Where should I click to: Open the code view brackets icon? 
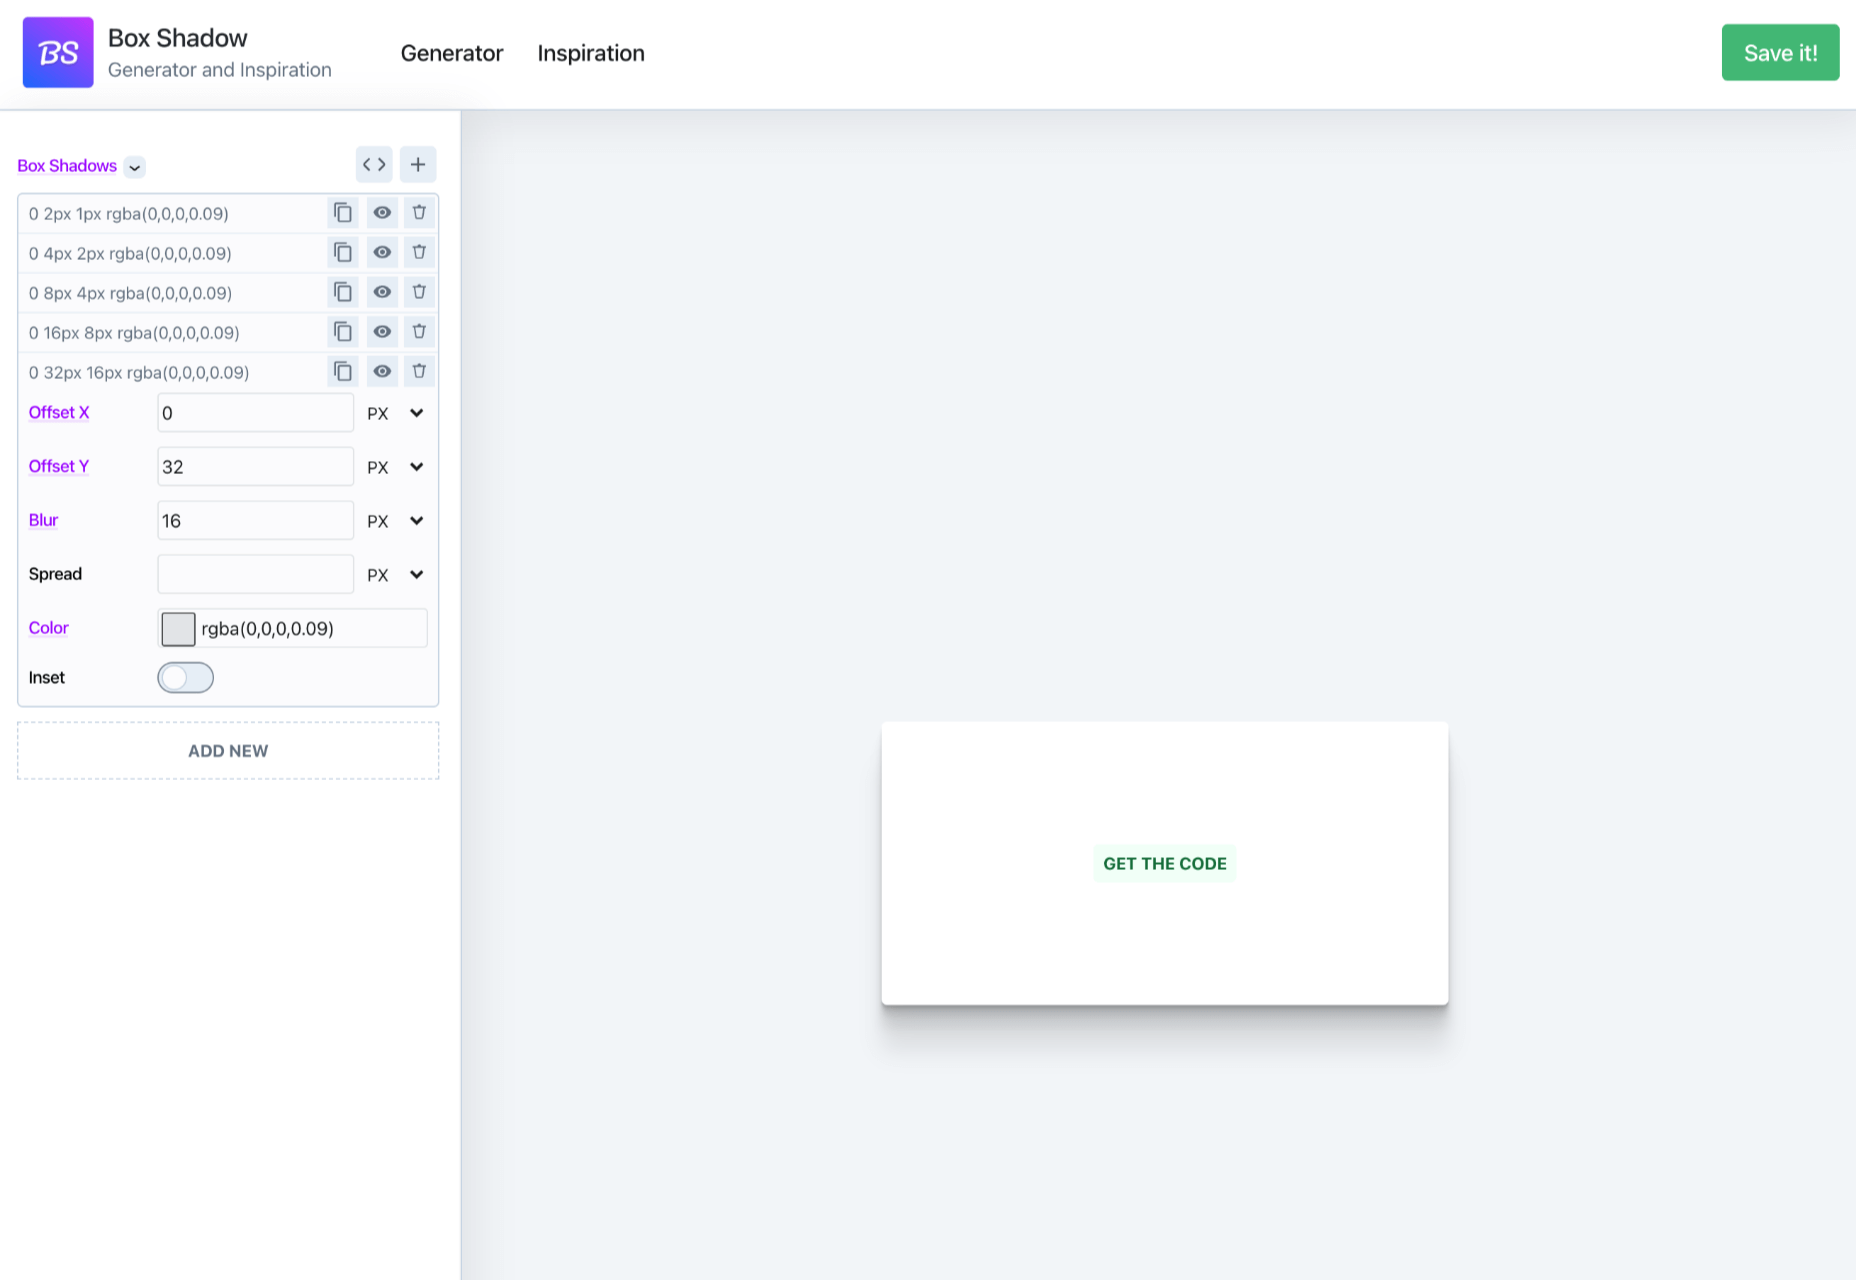374,165
